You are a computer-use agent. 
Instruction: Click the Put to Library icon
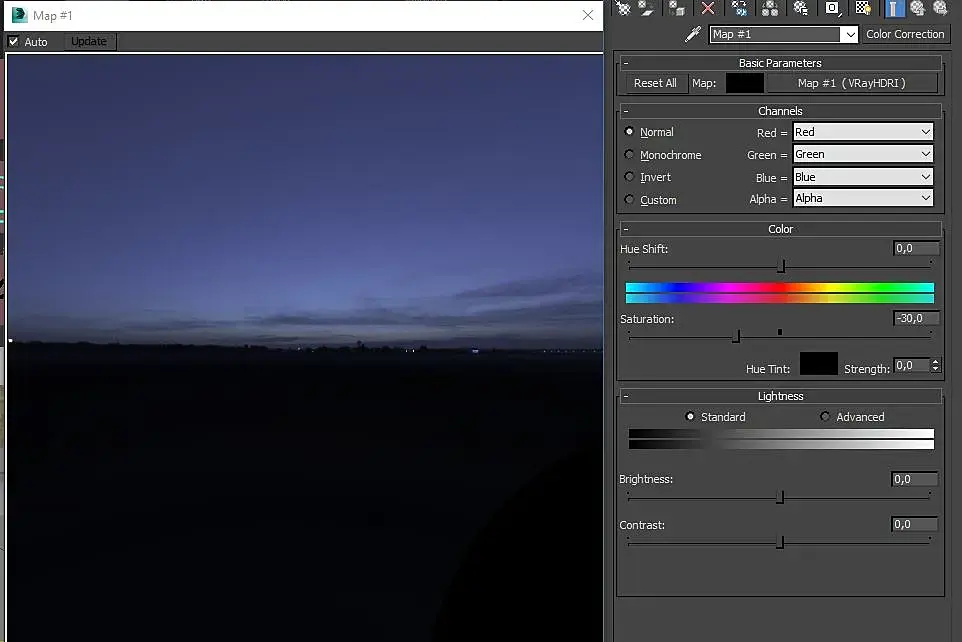tap(801, 8)
